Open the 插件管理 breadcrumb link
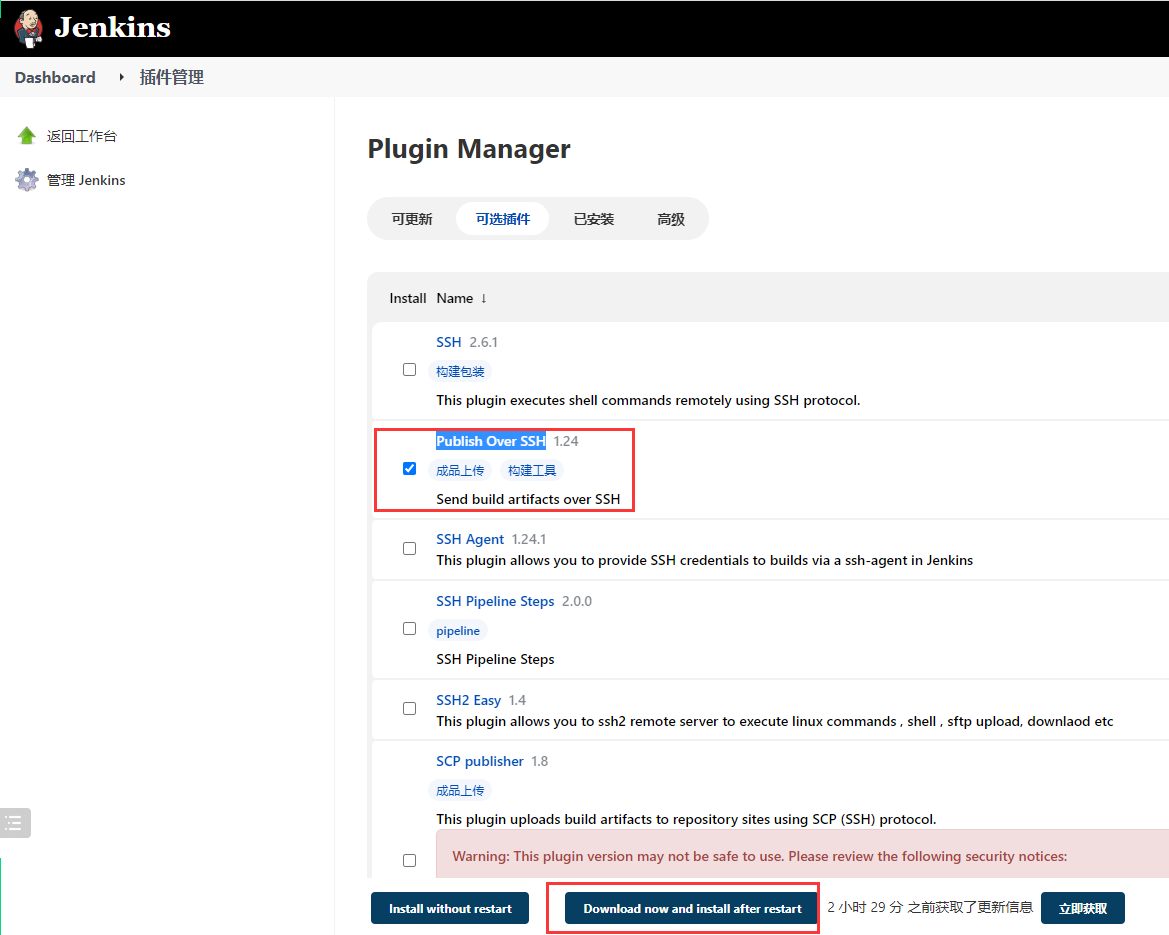Image resolution: width=1169 pixels, height=935 pixels. pos(171,78)
